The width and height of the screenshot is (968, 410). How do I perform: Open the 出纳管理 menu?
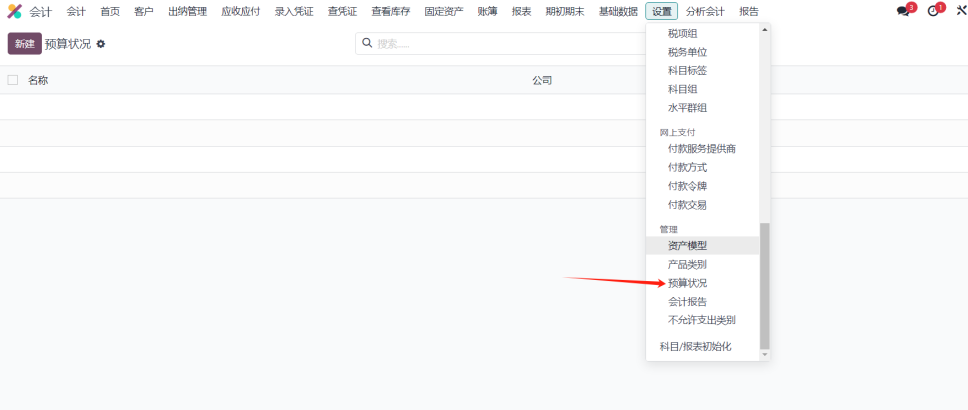(188, 11)
